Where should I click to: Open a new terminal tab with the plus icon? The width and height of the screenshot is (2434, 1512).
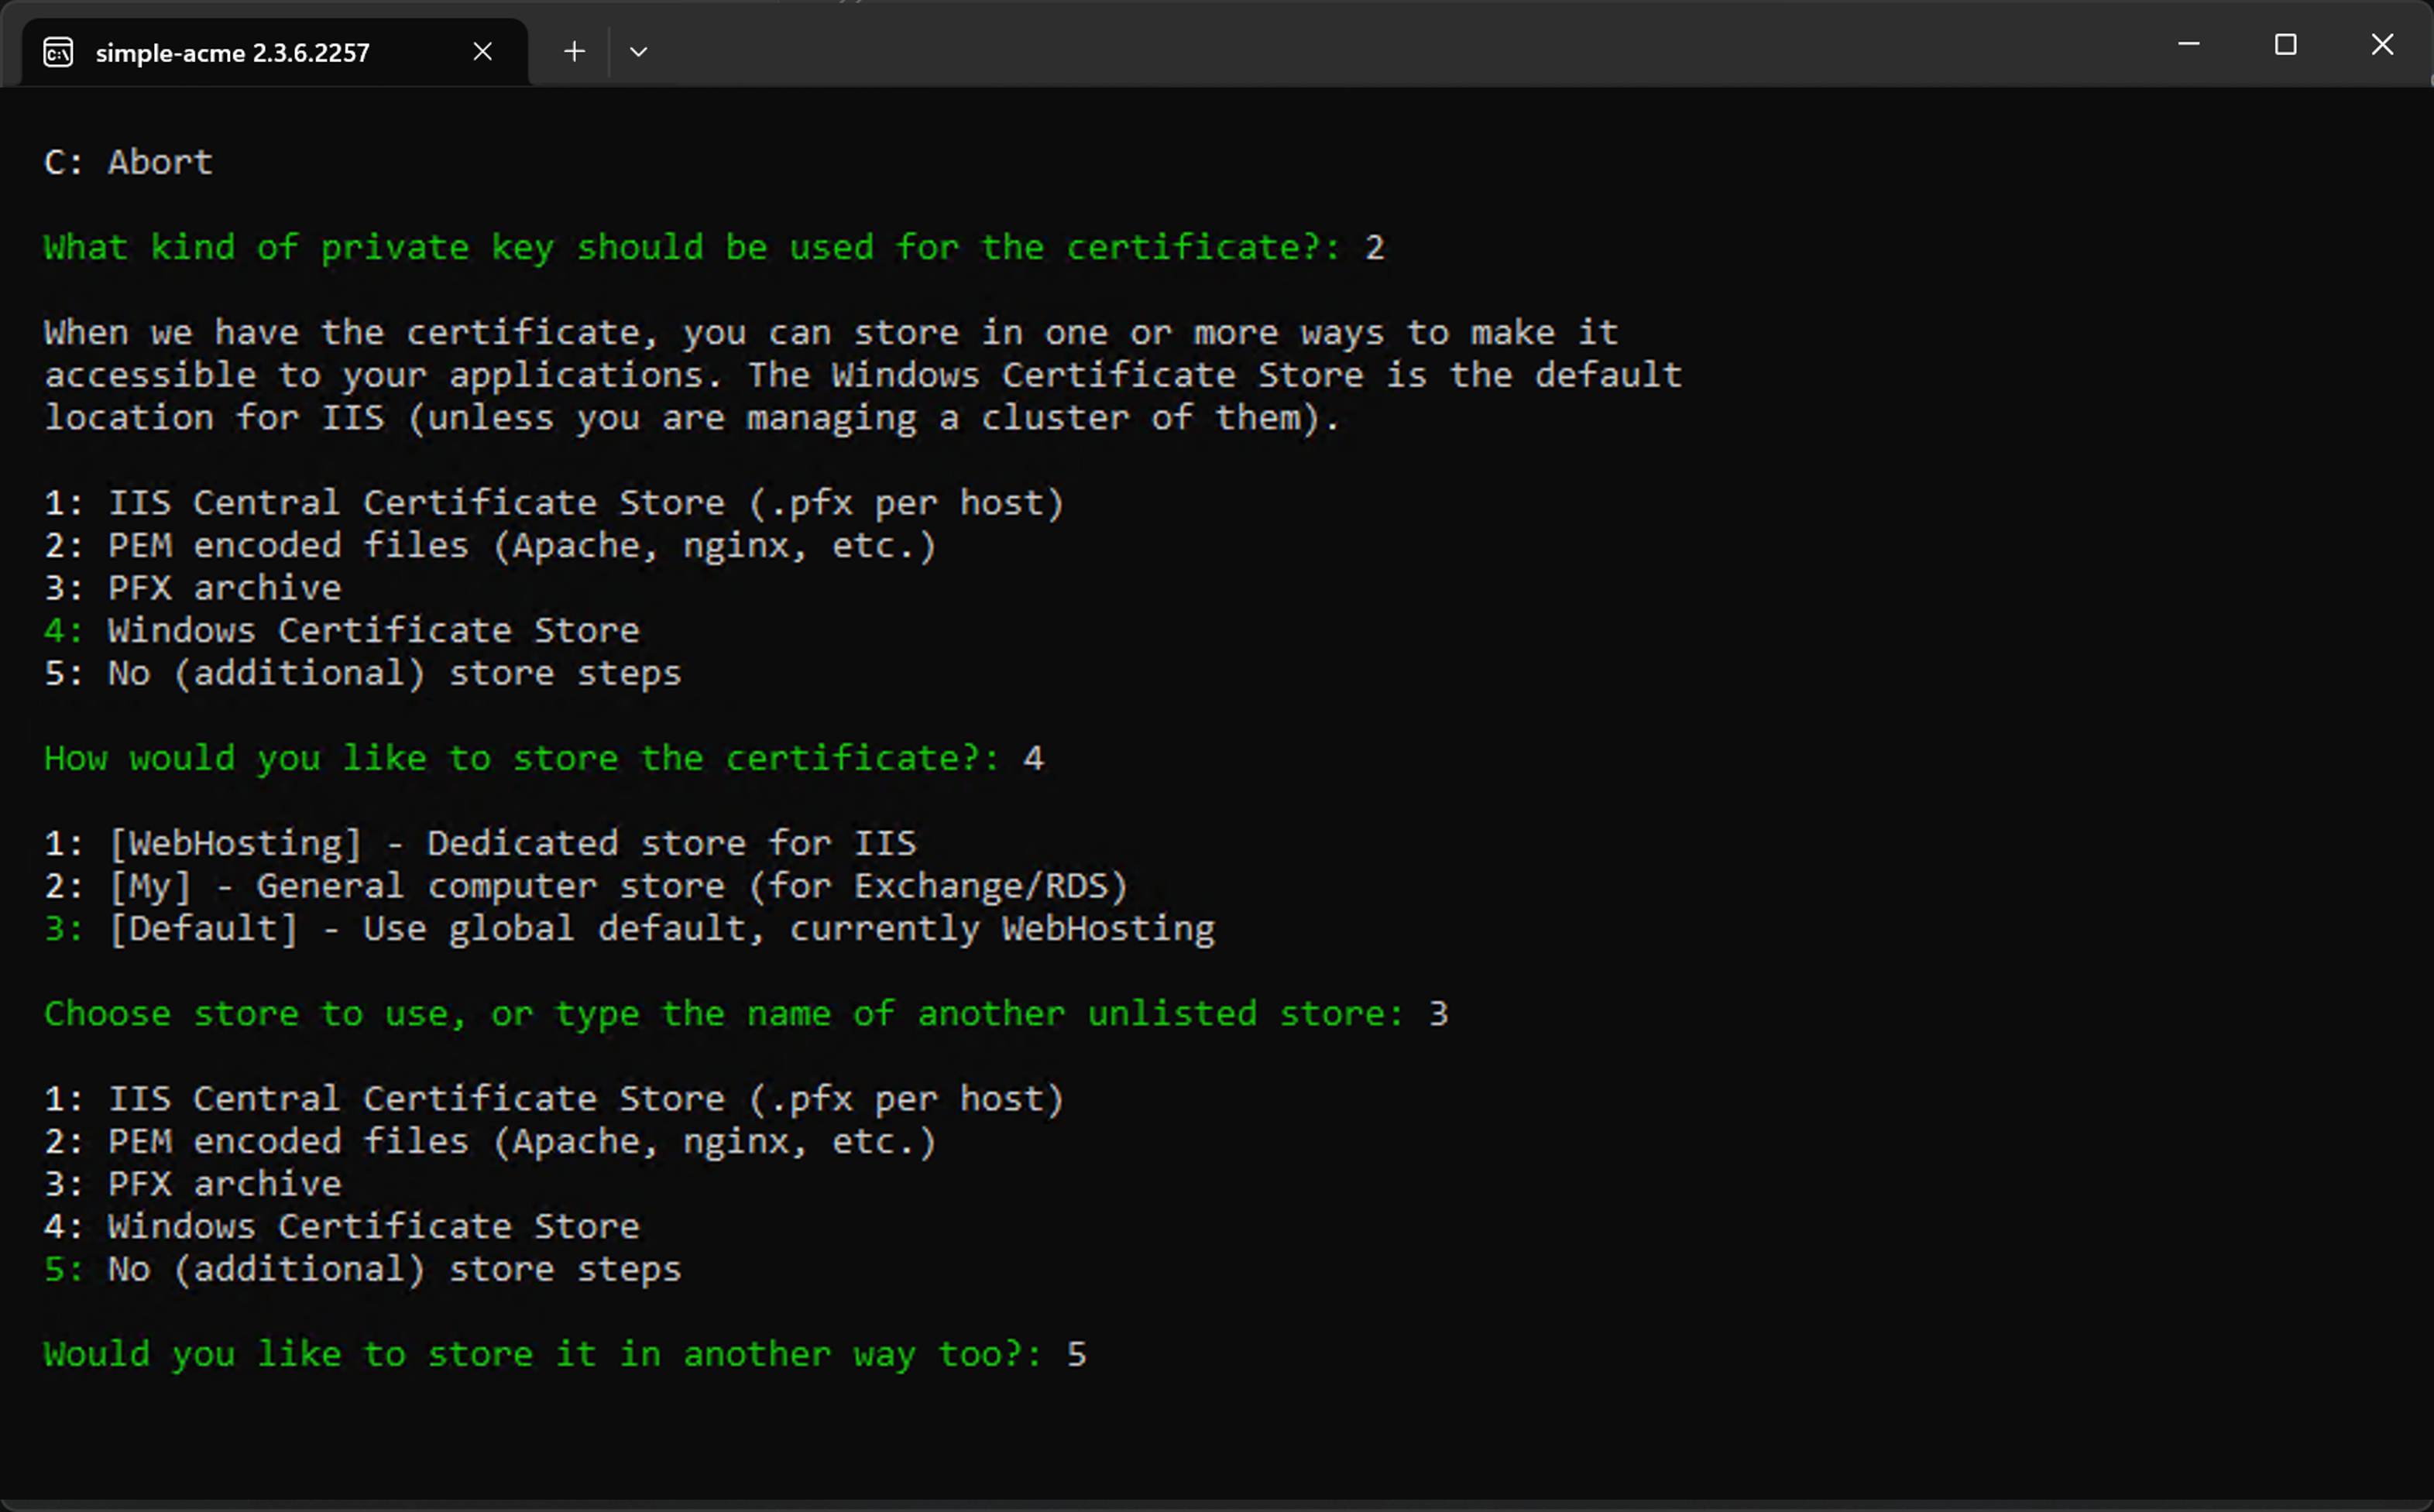[574, 51]
